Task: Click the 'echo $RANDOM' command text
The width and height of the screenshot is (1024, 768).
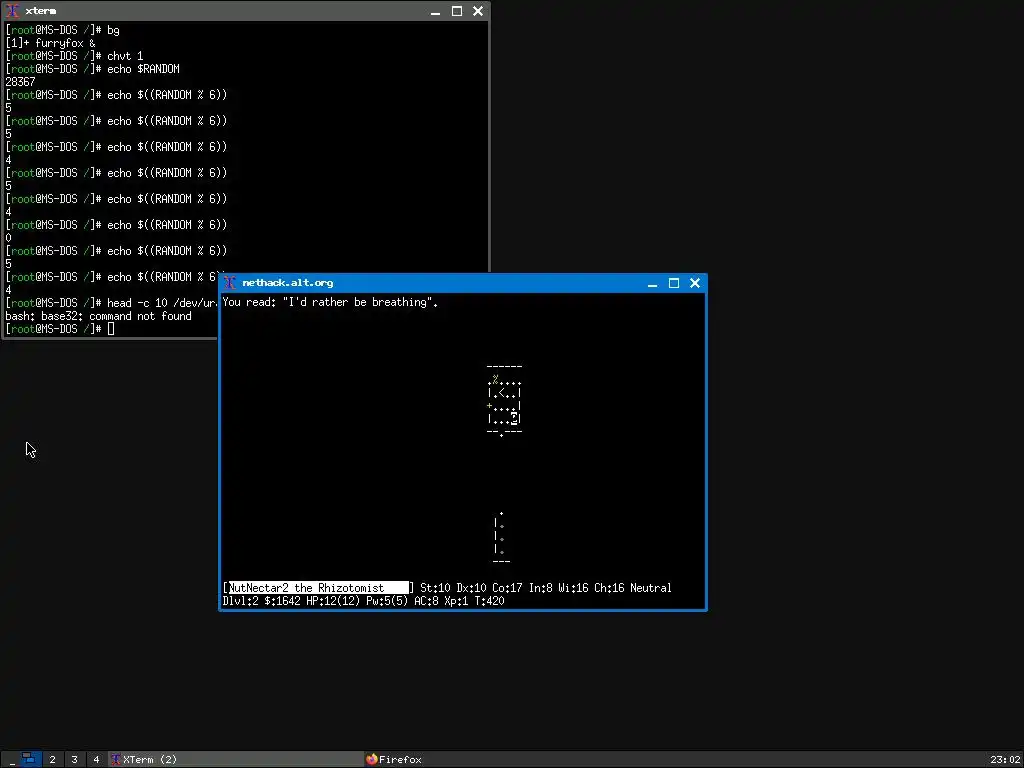Action: [143, 69]
